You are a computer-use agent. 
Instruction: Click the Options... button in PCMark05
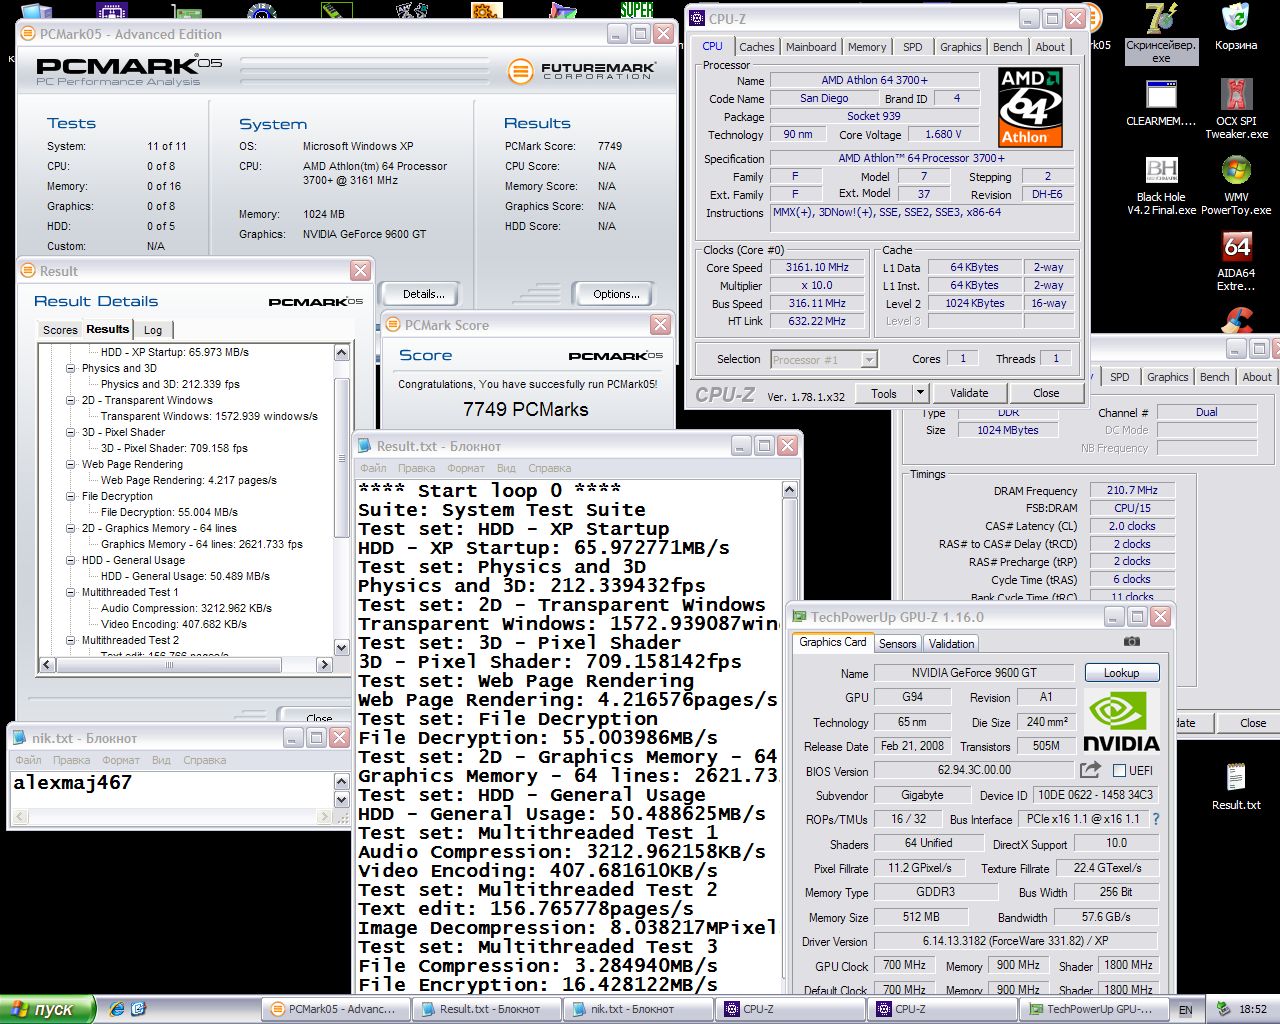[616, 294]
